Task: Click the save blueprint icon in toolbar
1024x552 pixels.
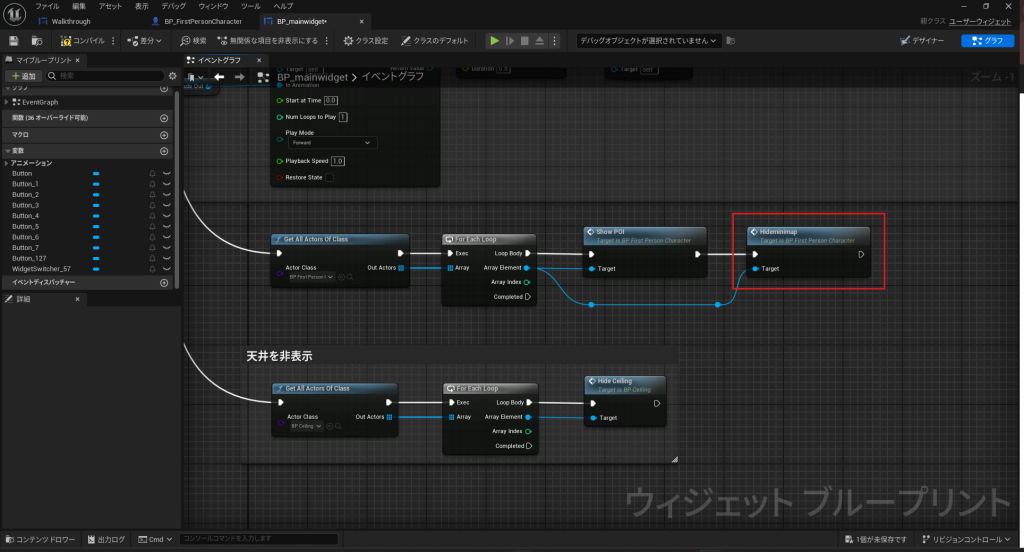Action: click(x=14, y=41)
